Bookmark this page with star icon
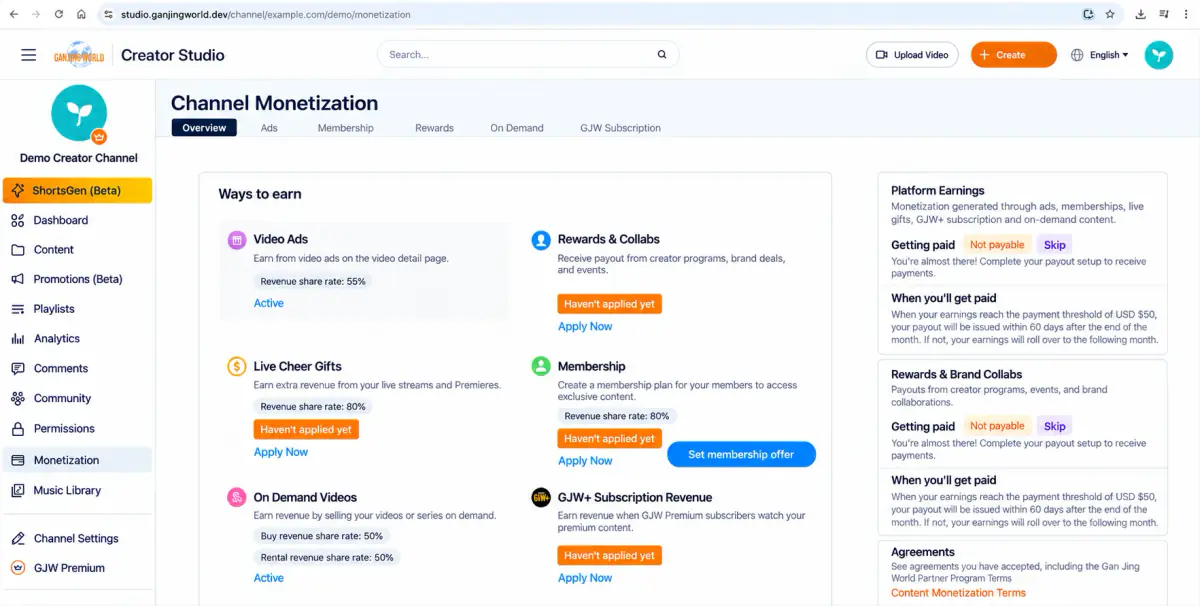Viewport: 1200px width, 606px height. click(1110, 15)
